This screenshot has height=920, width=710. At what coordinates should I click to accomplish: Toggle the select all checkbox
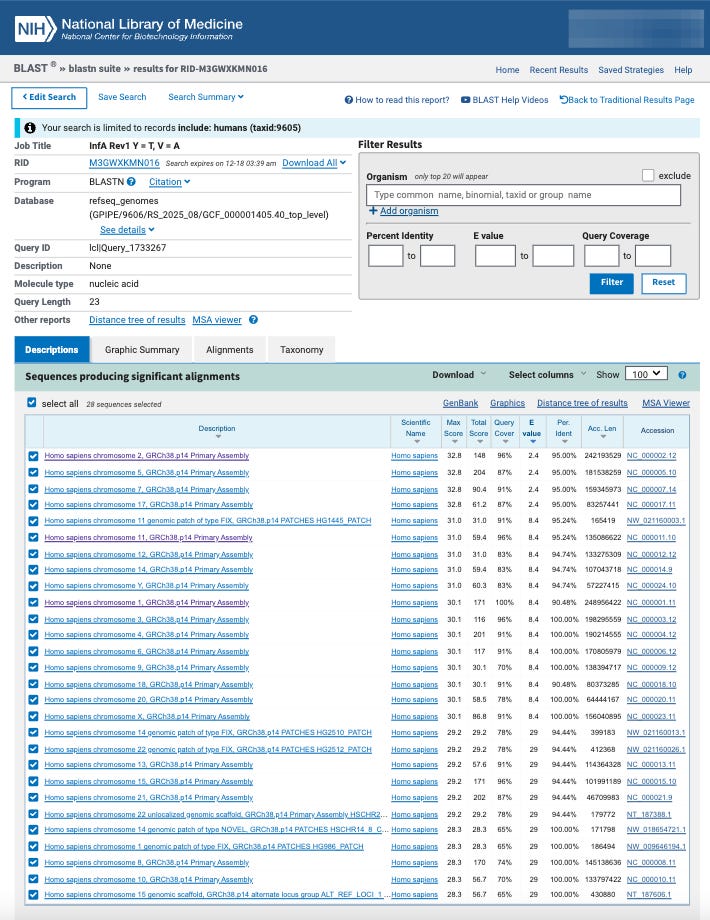click(x=32, y=402)
